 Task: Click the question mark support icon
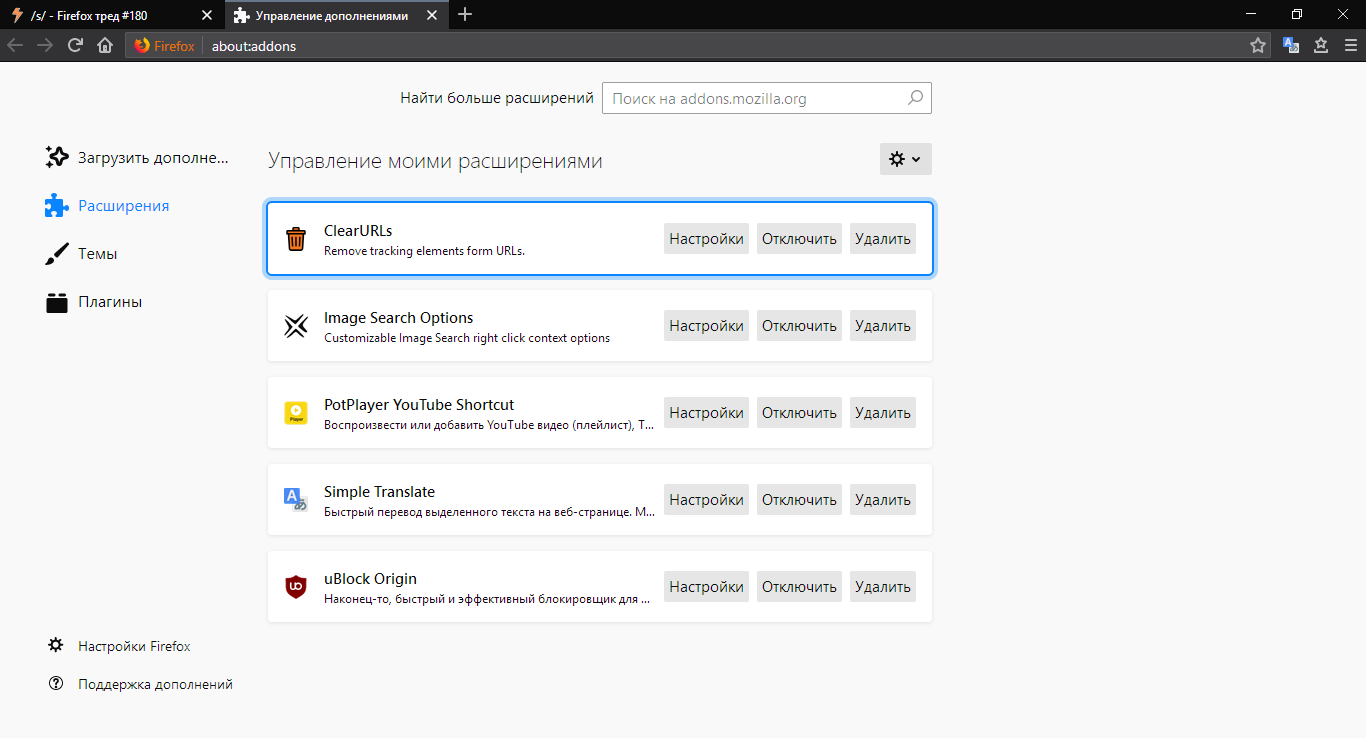coord(56,684)
